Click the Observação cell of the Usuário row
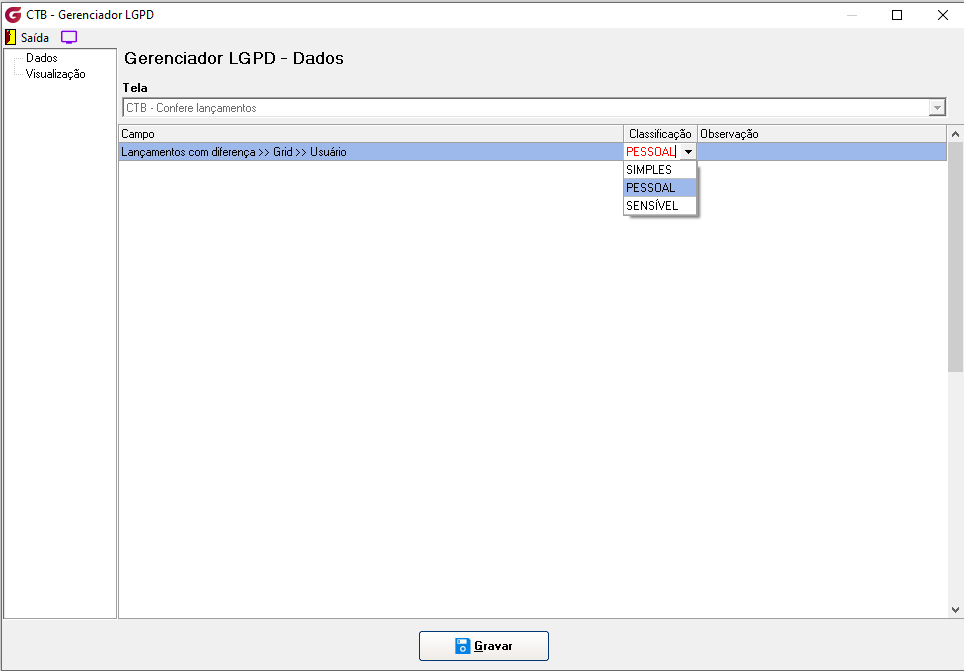Viewport: 964px width, 671px height. pos(822,152)
